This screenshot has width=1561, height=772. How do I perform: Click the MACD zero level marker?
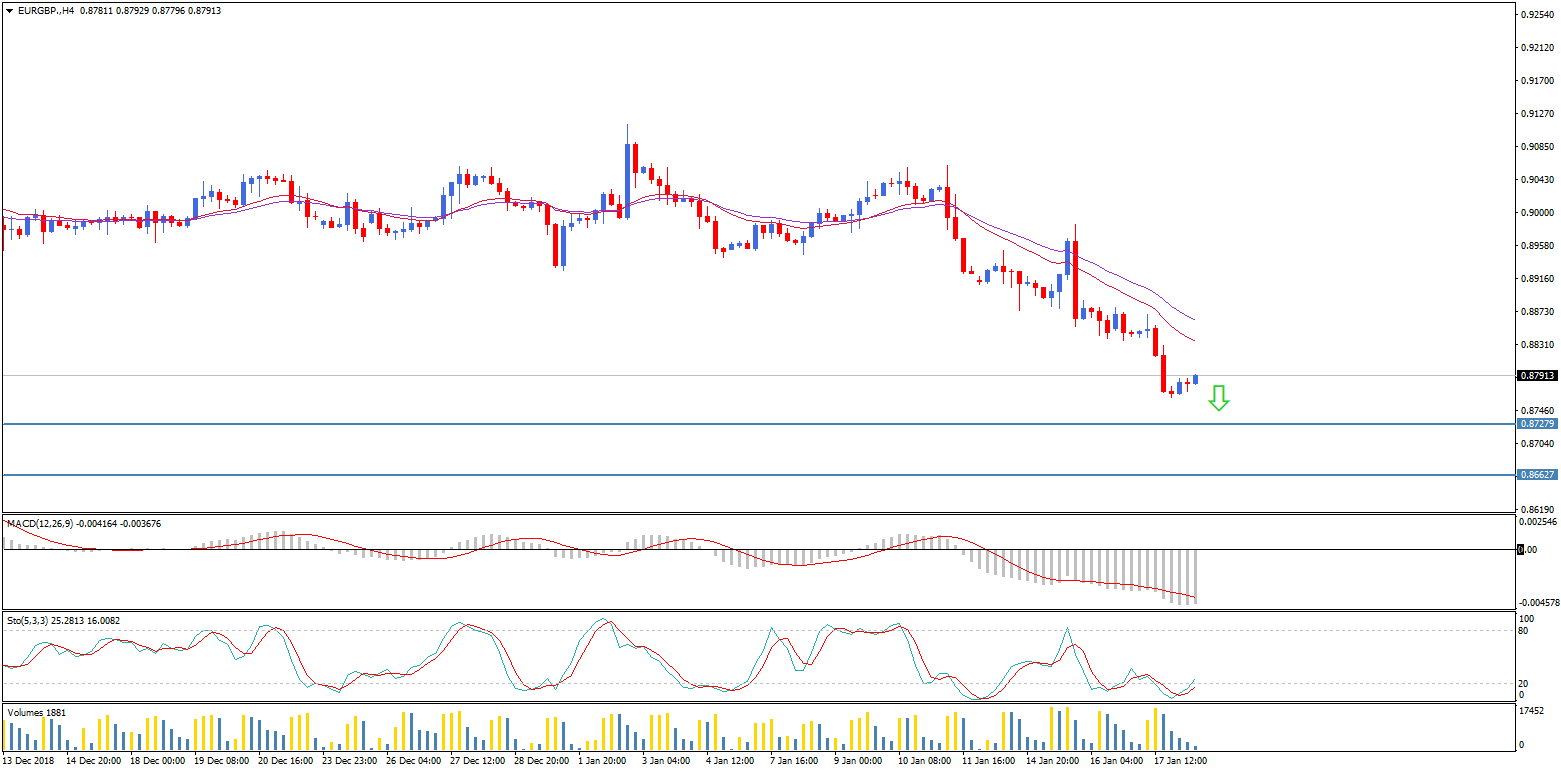(1522, 550)
